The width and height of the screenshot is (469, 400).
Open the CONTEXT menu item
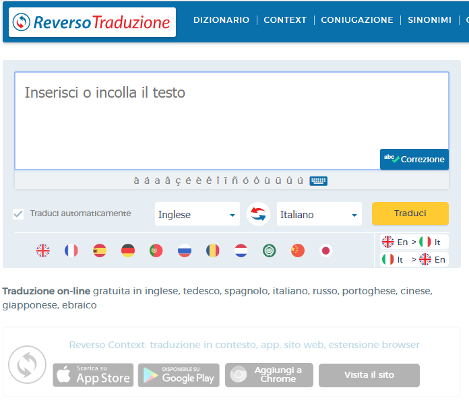click(x=285, y=20)
